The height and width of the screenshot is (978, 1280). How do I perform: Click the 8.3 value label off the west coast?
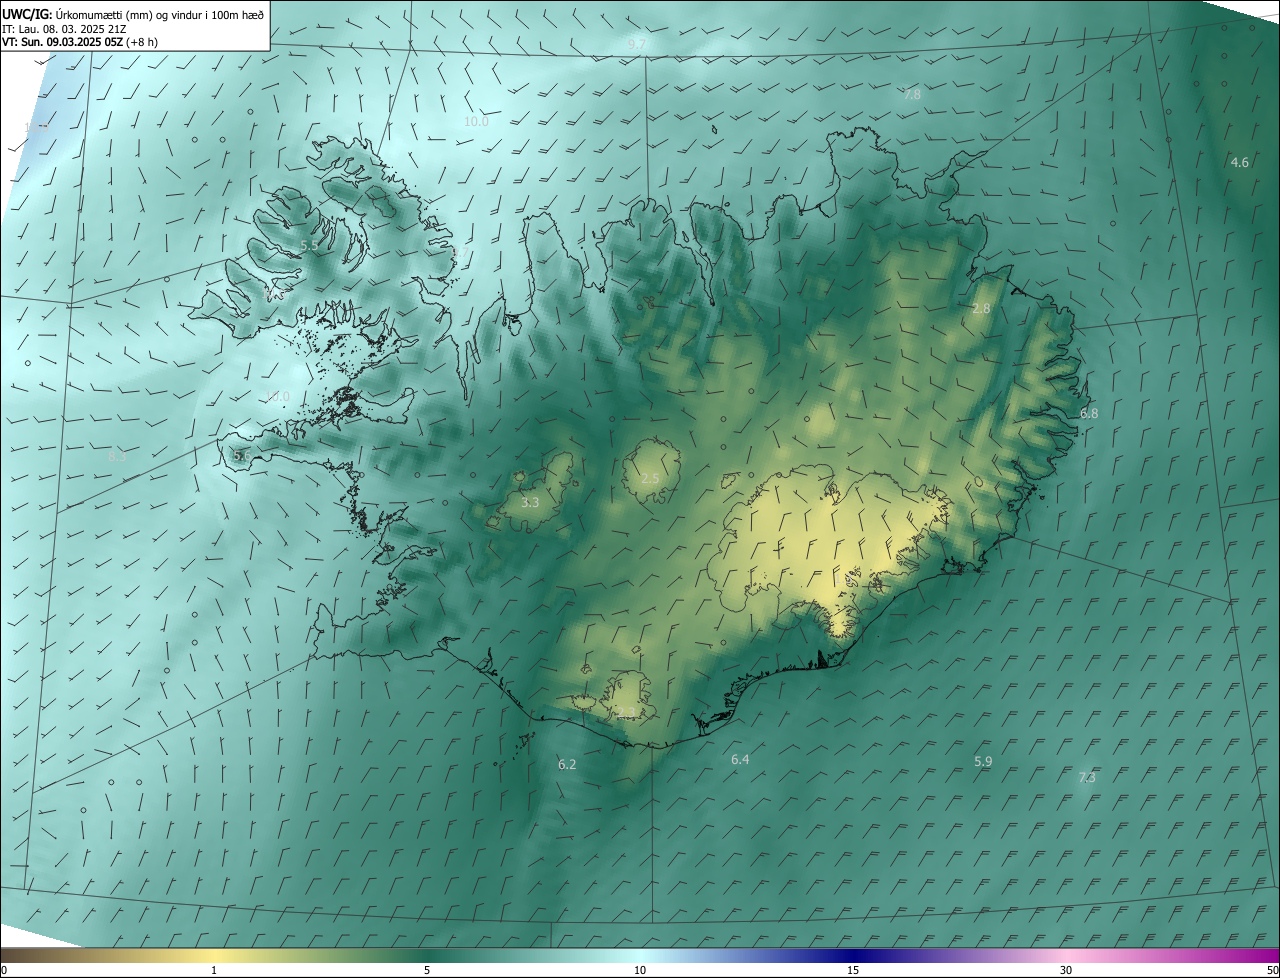click(x=117, y=456)
